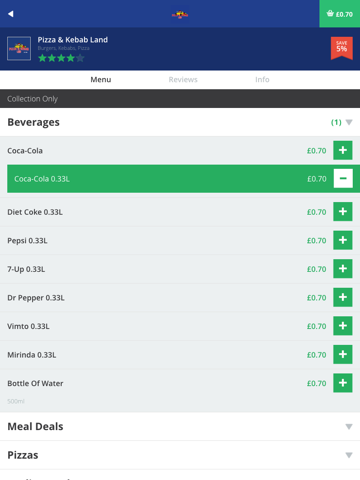Viewport: 360px width, 480px height.
Task: Tap the Collection Only banner
Action: coord(180,99)
